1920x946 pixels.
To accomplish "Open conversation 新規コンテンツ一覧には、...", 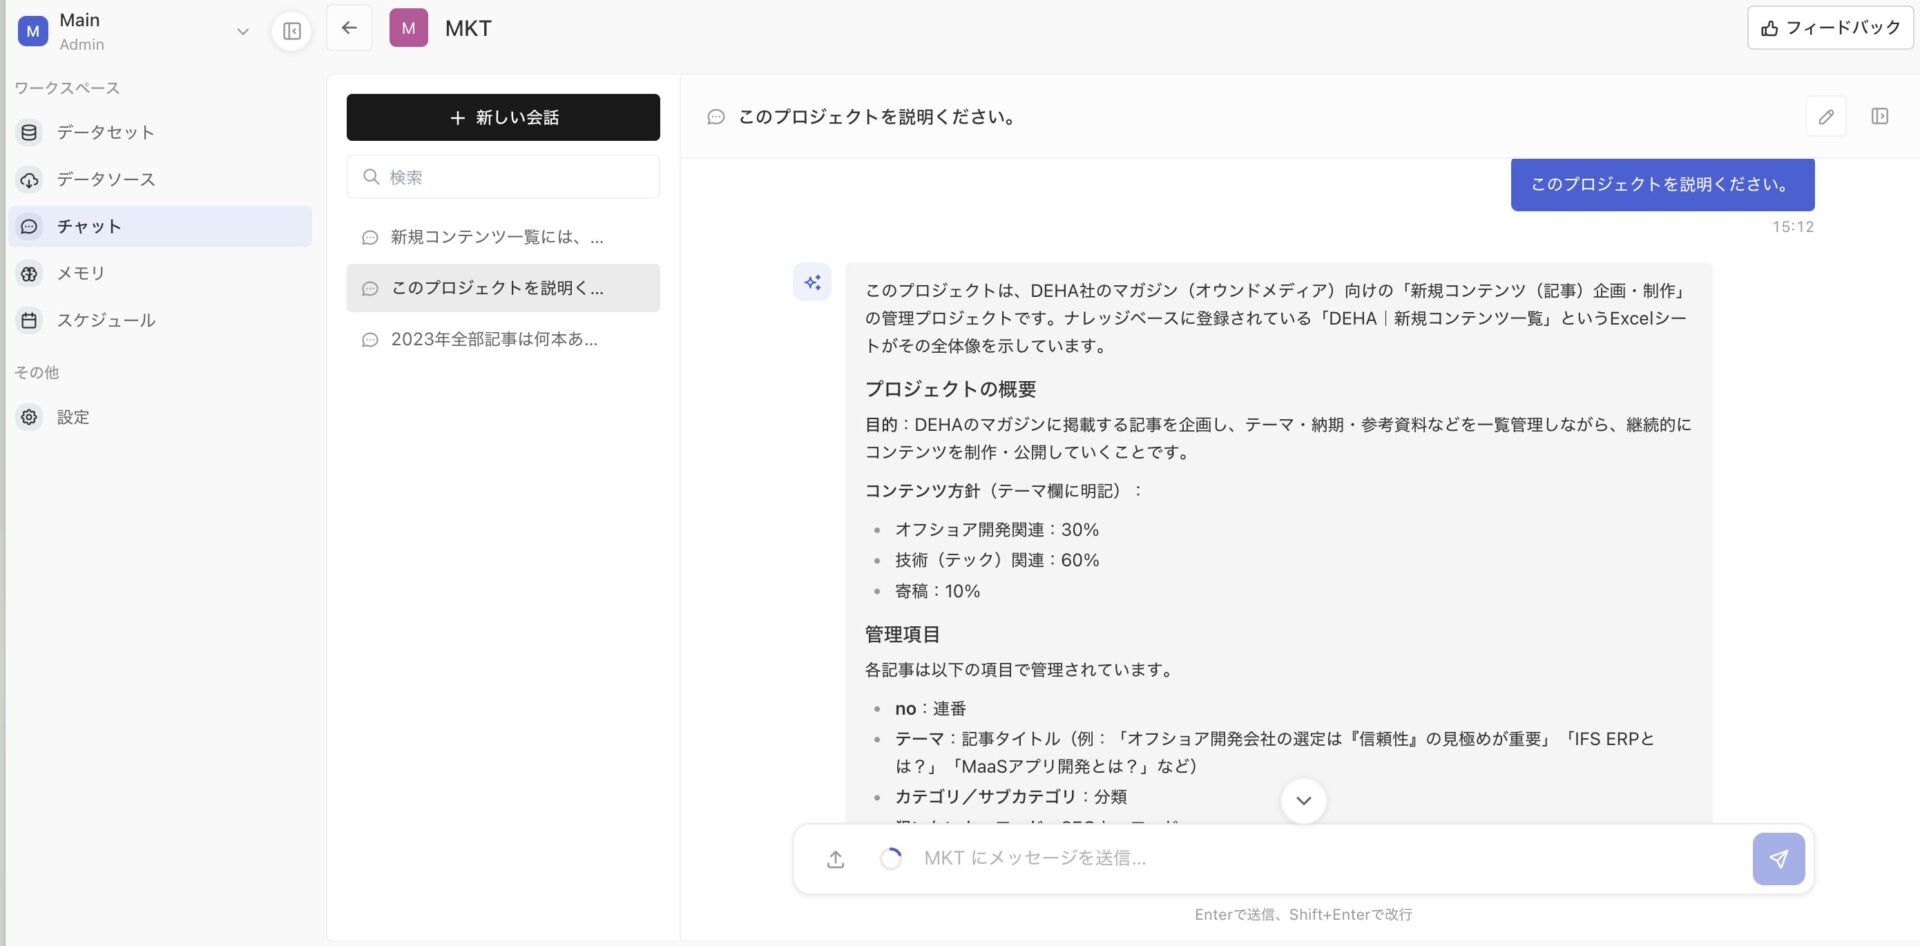I will [503, 237].
